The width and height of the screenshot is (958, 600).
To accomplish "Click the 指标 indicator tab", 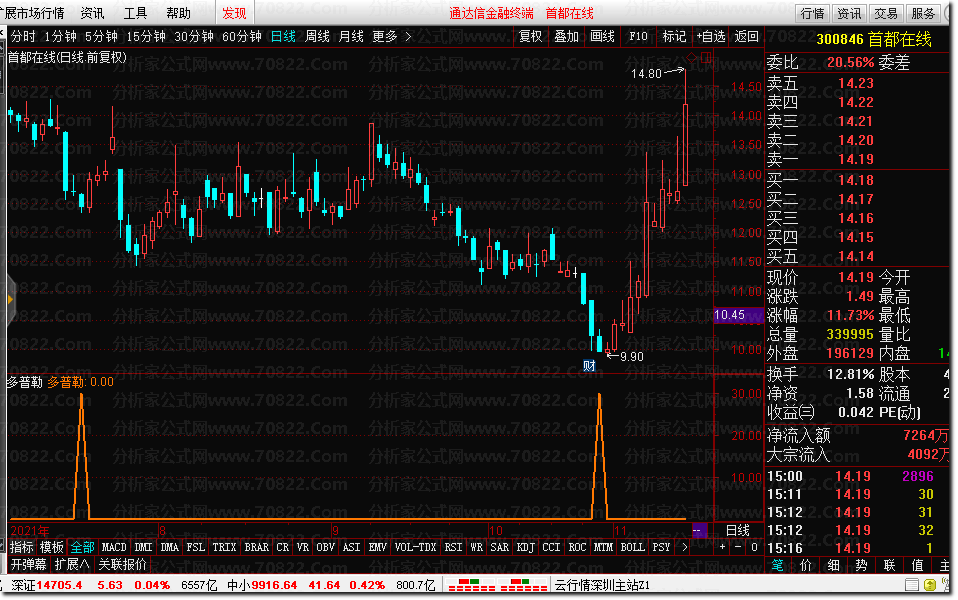I will coord(21,547).
